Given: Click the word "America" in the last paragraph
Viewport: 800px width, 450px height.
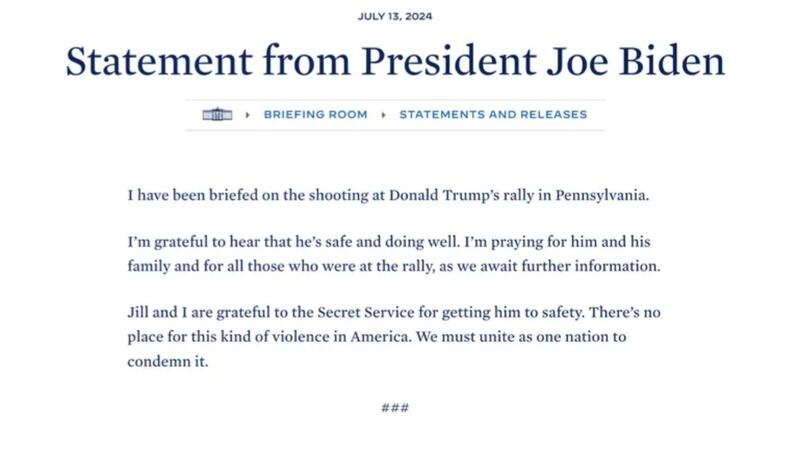Looking at the screenshot, I should (381, 337).
